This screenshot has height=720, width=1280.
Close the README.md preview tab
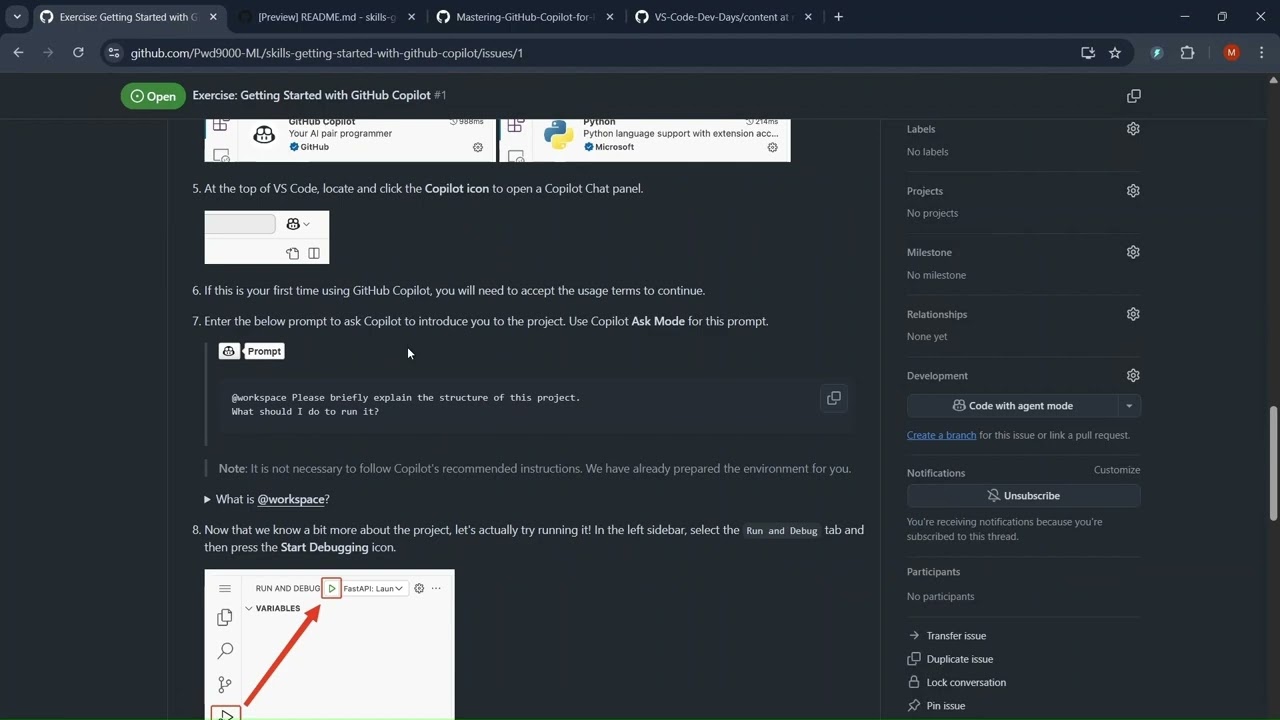click(x=411, y=17)
